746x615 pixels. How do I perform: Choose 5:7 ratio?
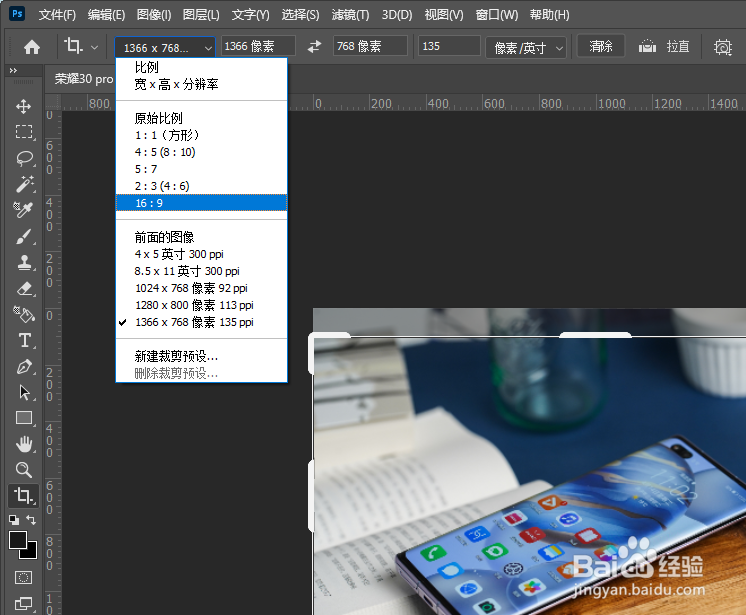201,169
